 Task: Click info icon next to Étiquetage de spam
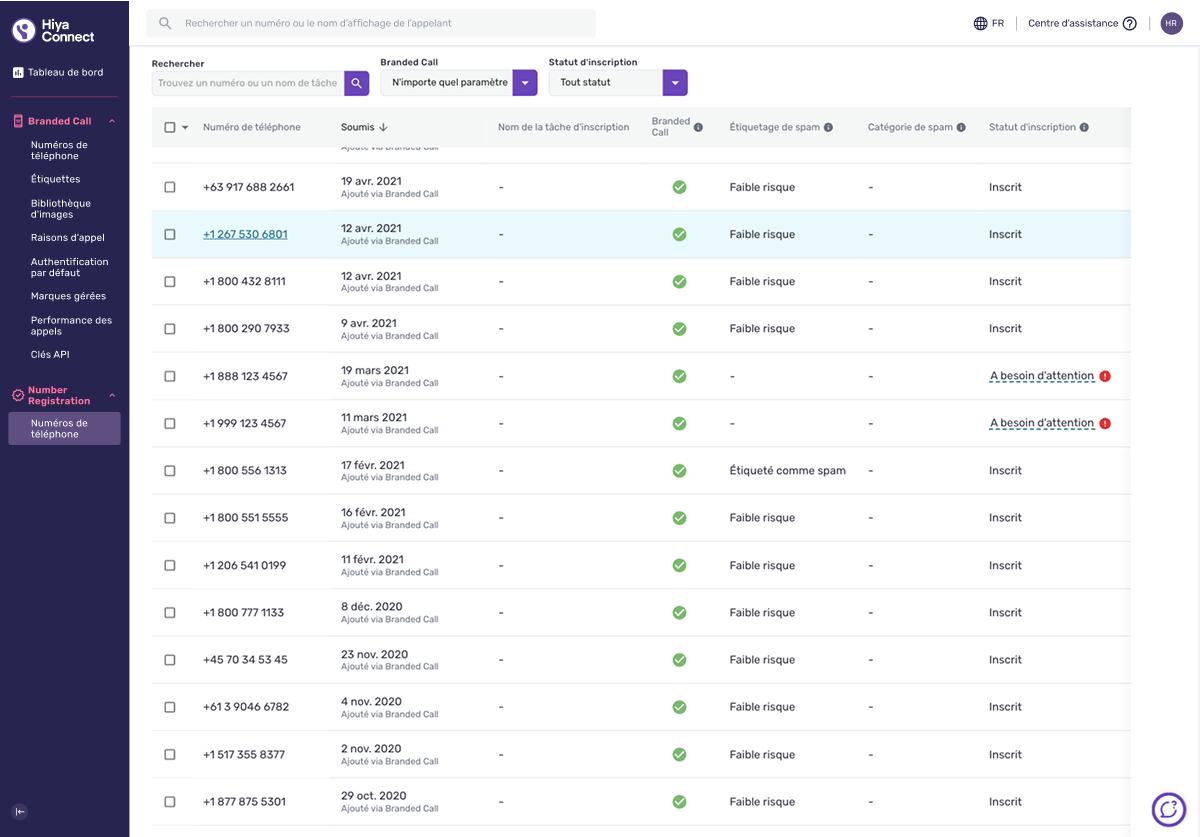coord(828,127)
